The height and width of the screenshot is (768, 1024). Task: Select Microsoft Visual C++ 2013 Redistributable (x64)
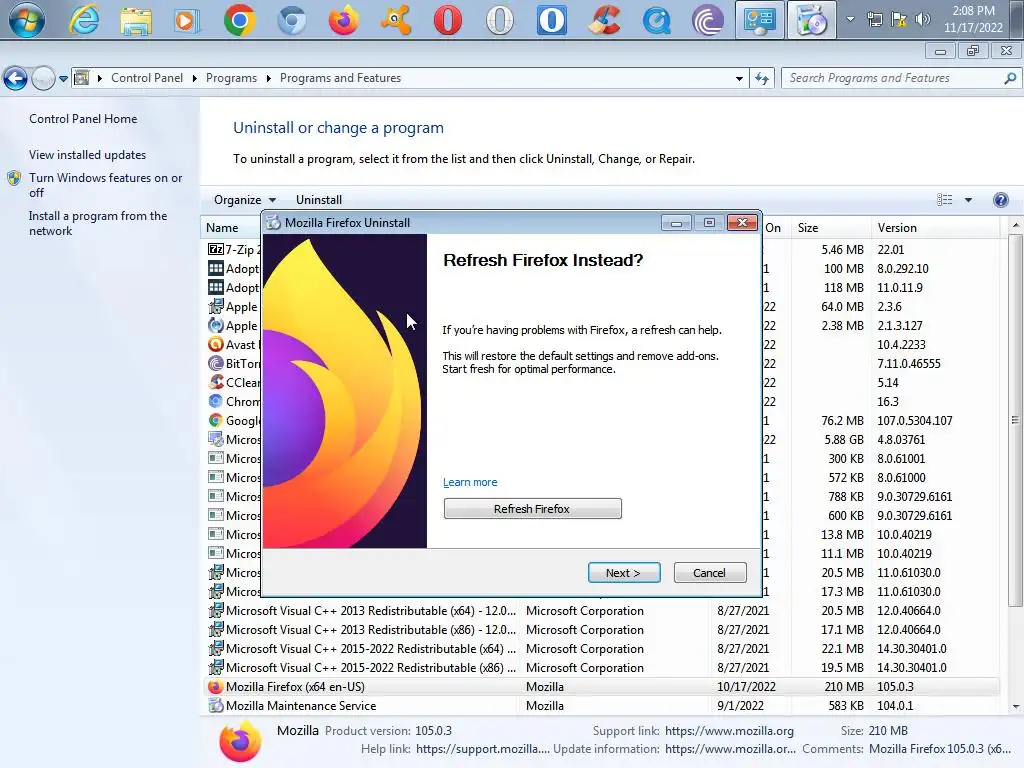601,611
